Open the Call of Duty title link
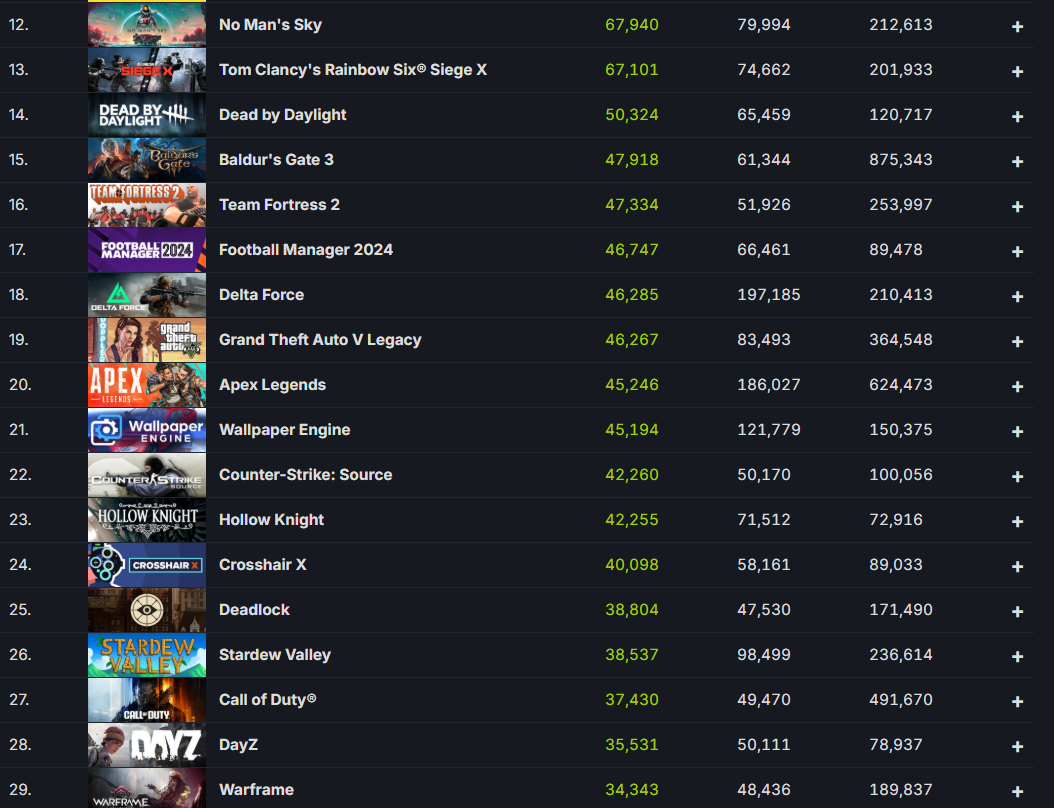 click(x=268, y=700)
